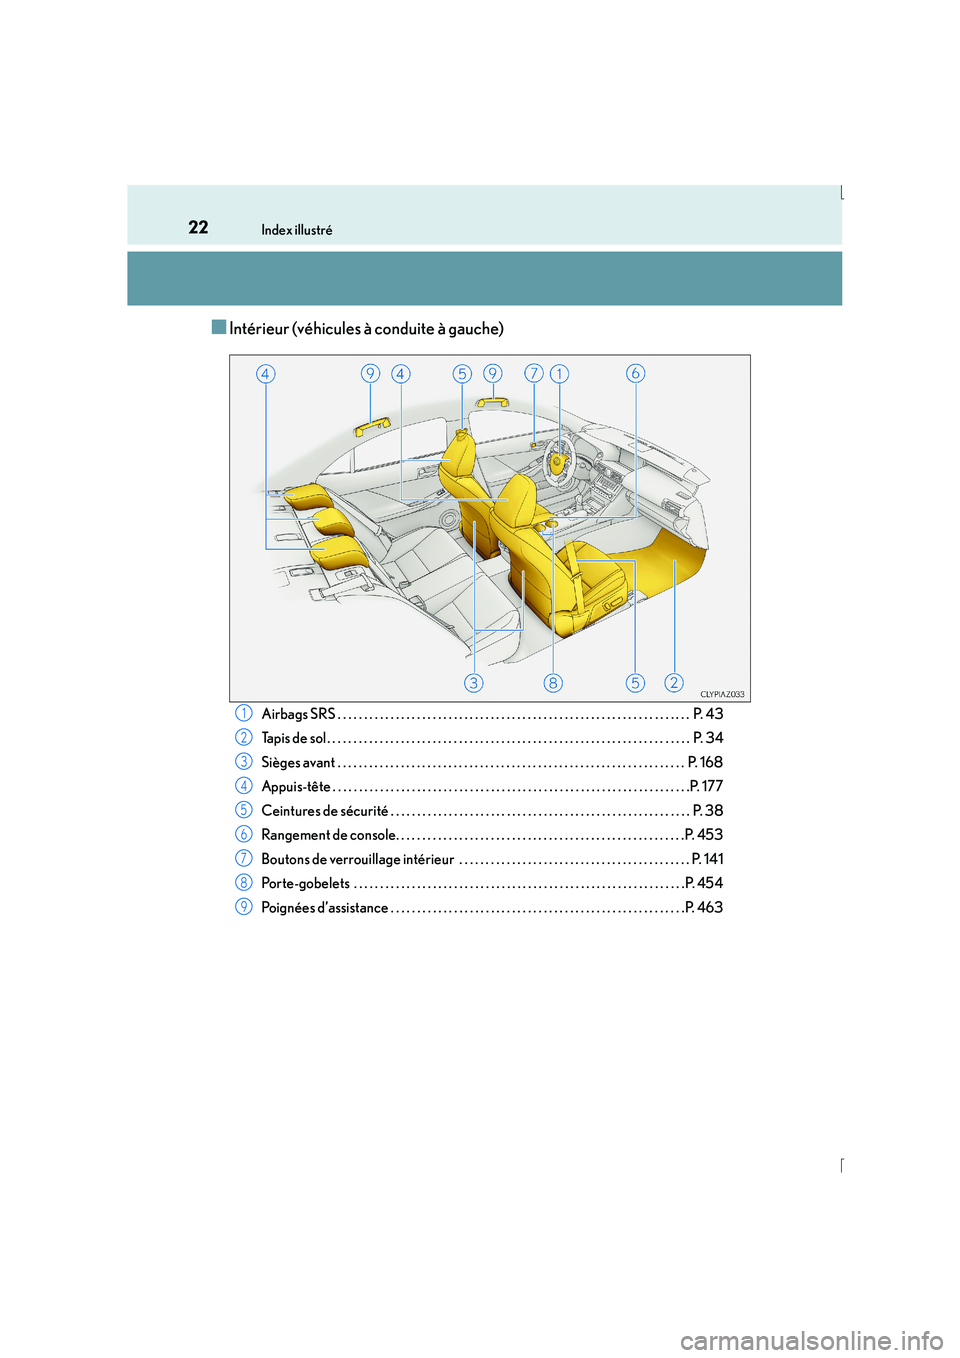Screen dimensions: 960x1358
Task: Click page reference P. 43
Action: tap(708, 714)
